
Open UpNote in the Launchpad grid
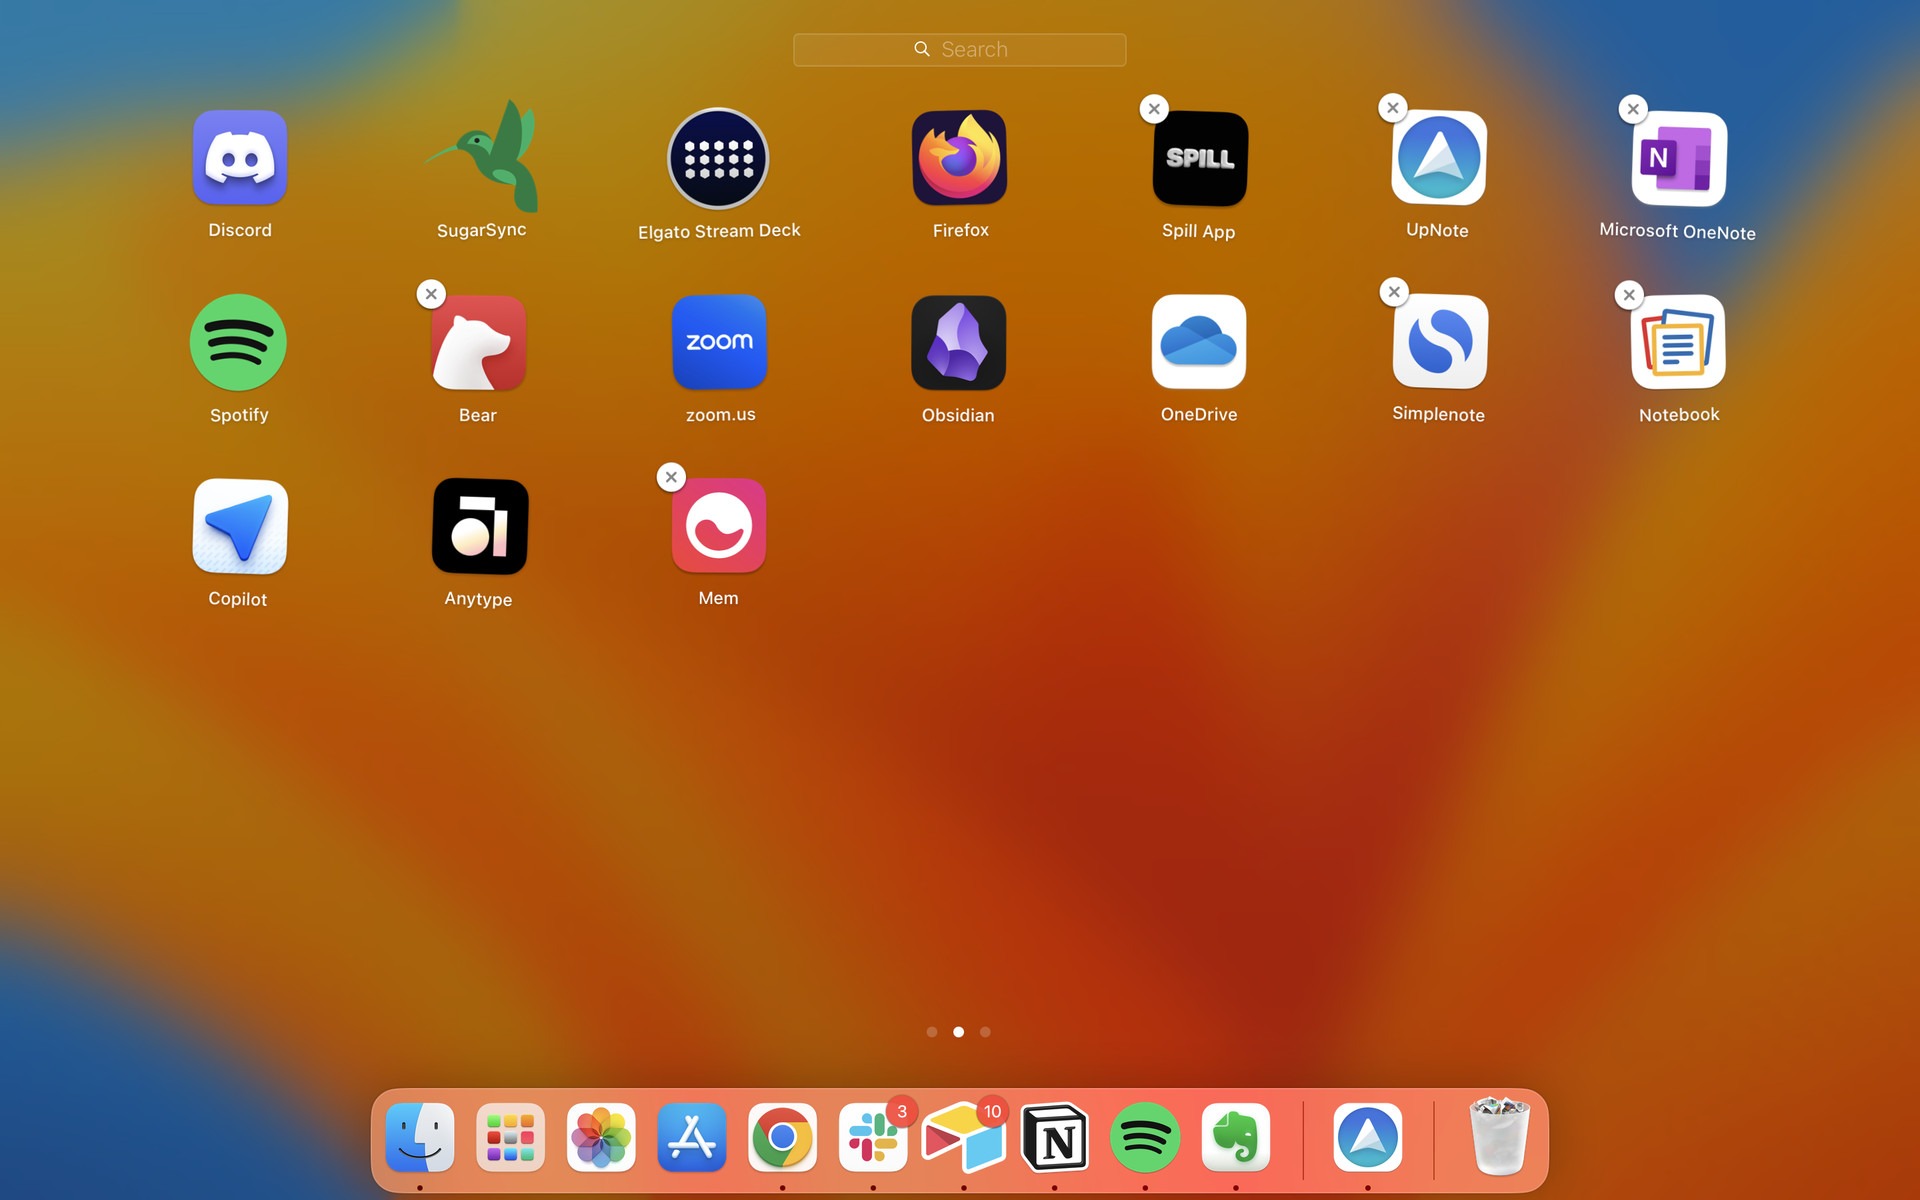[1439, 158]
